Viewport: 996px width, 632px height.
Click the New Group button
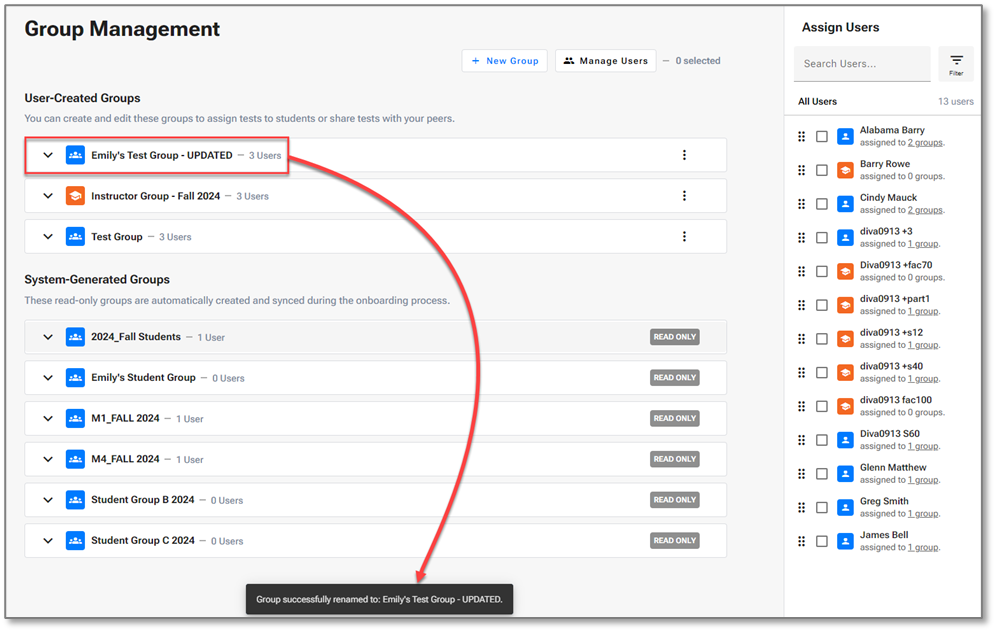(505, 61)
